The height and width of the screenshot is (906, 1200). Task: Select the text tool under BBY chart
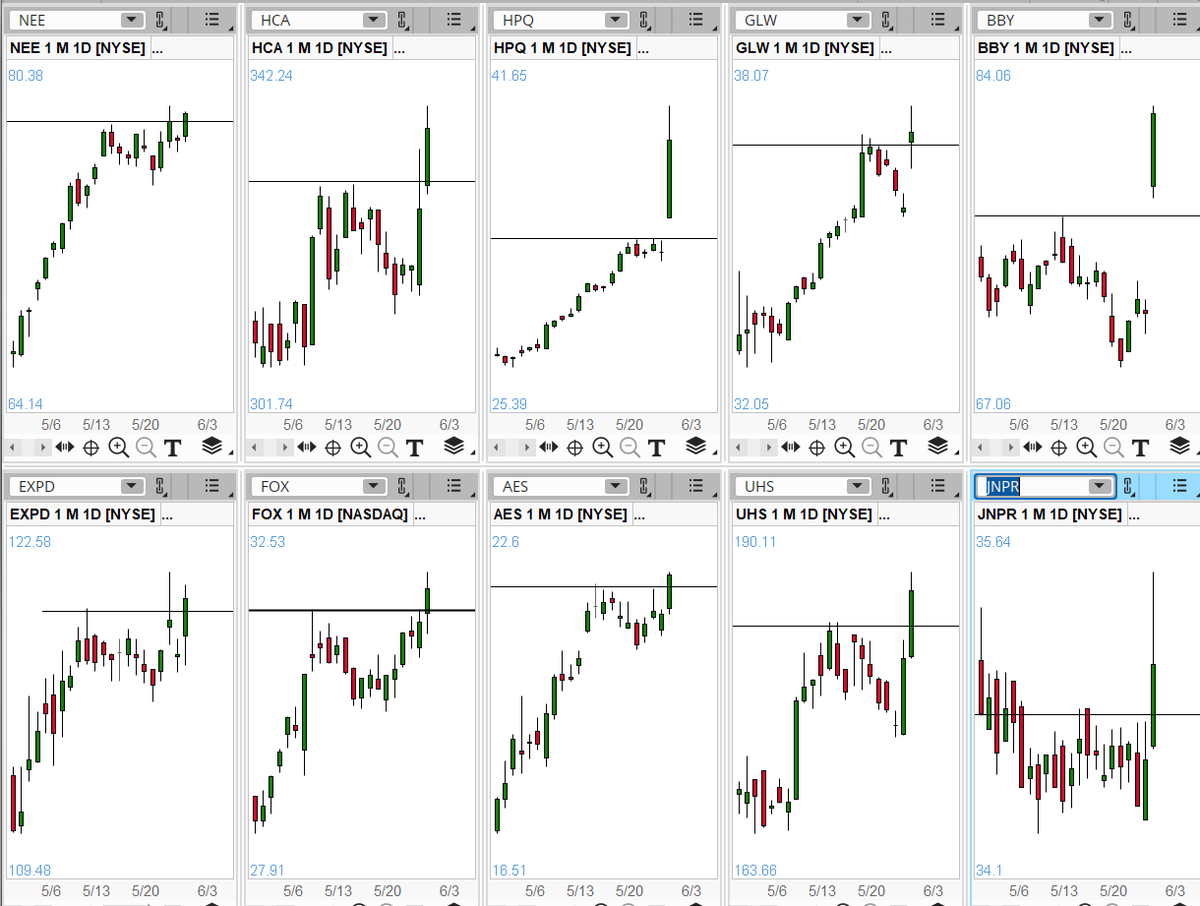1140,447
